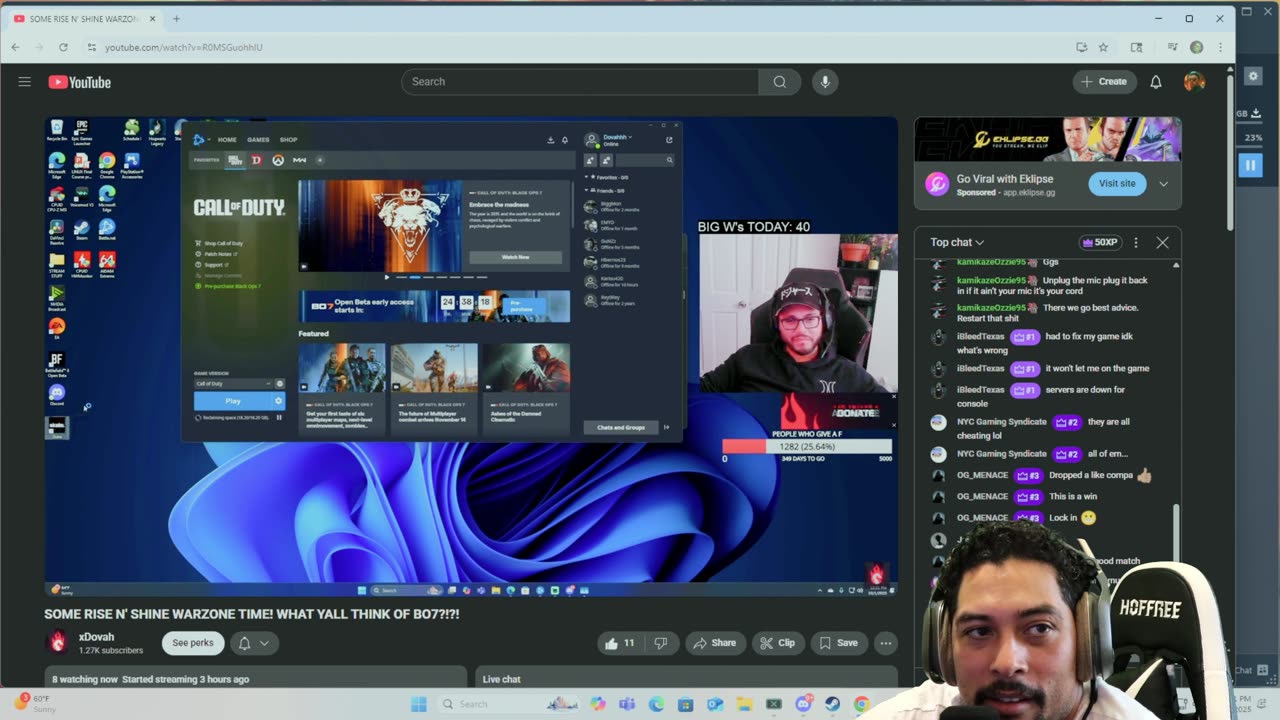
Task: Expand the Eklipse ad options chevron
Action: [1163, 184]
